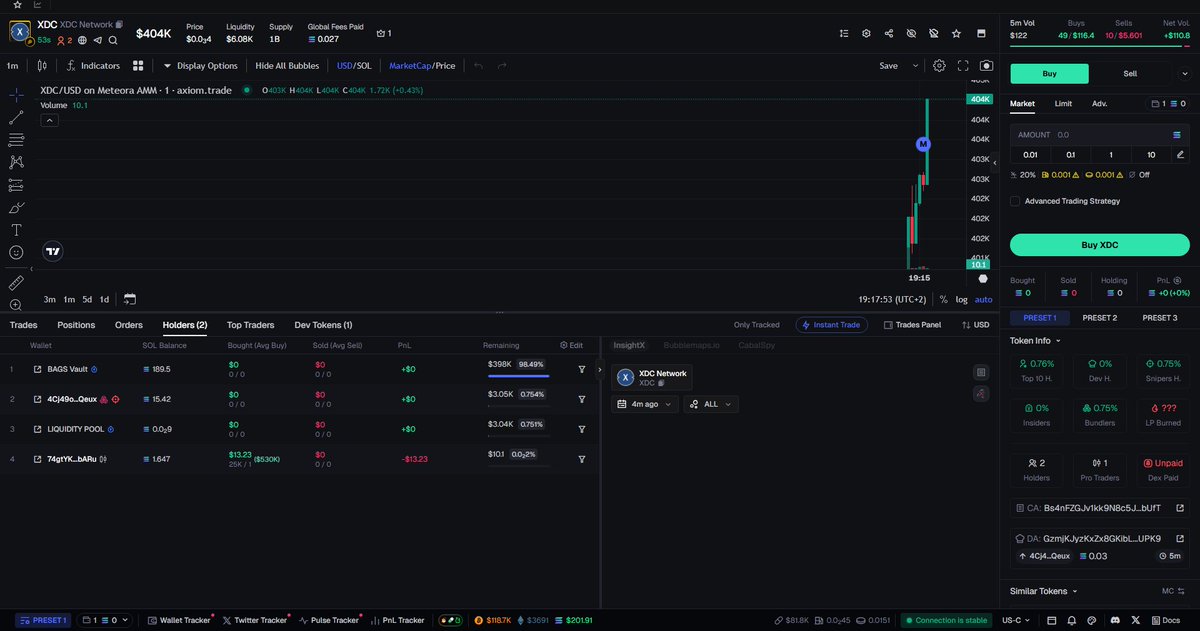Switch holders currency to USD
The width and height of the screenshot is (1200, 631).
point(975,325)
